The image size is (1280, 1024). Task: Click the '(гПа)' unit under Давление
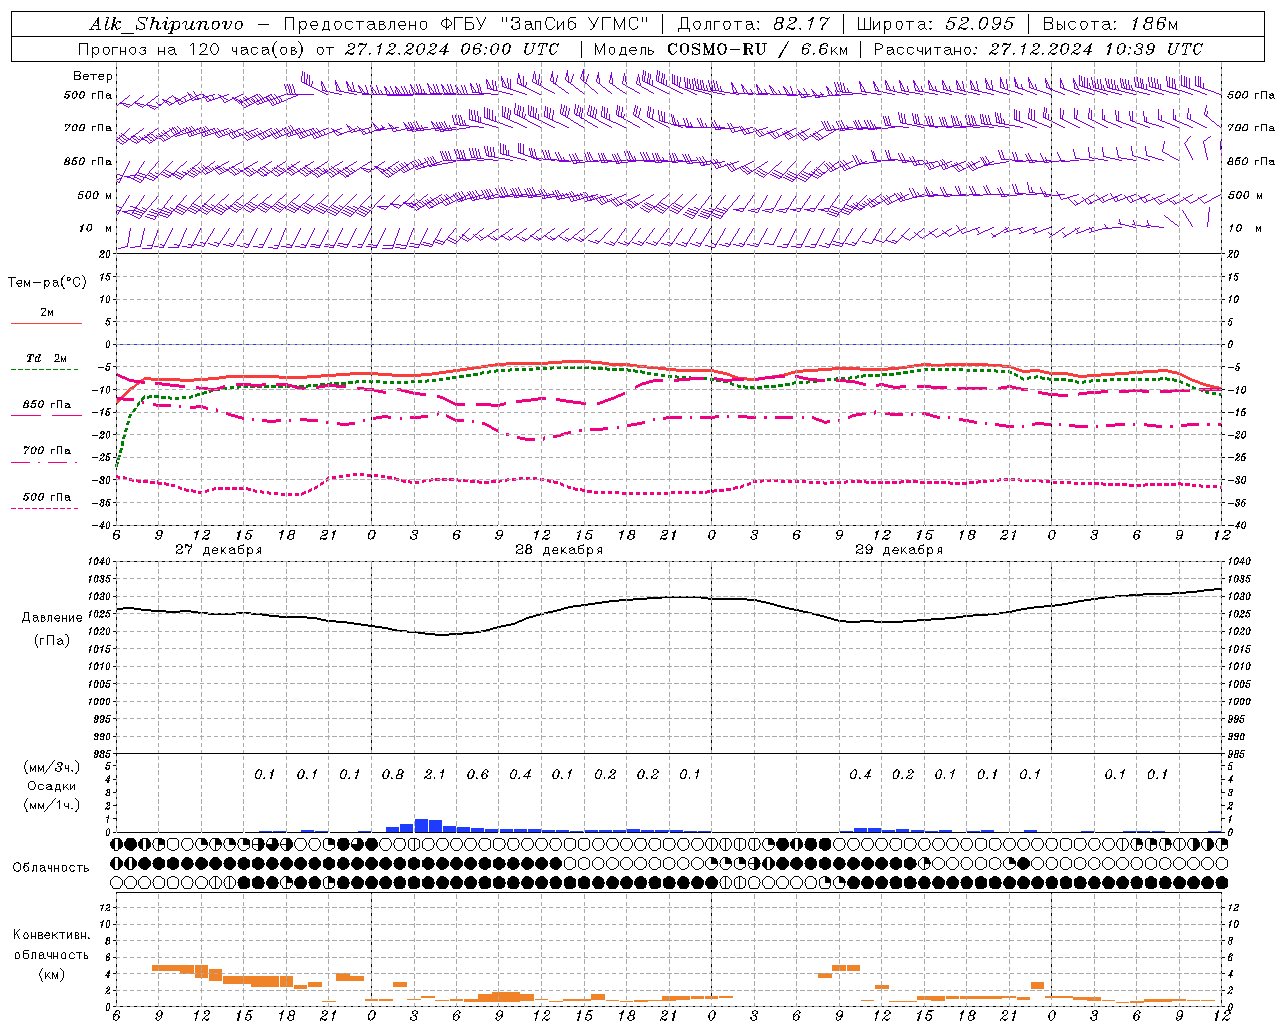coord(52,641)
